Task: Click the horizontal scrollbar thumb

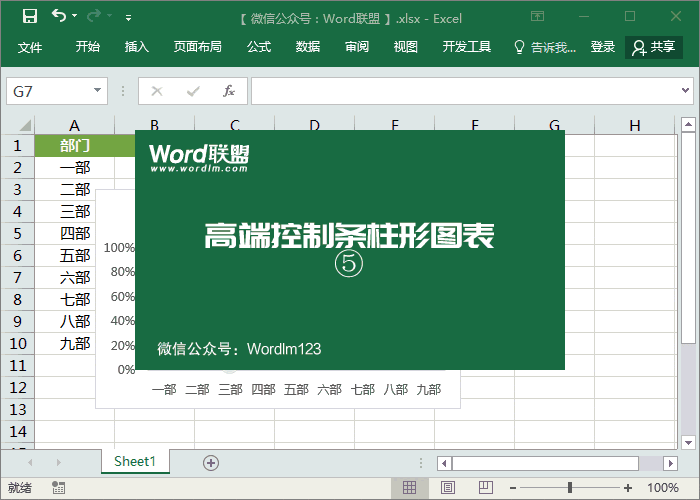Action: 545,463
